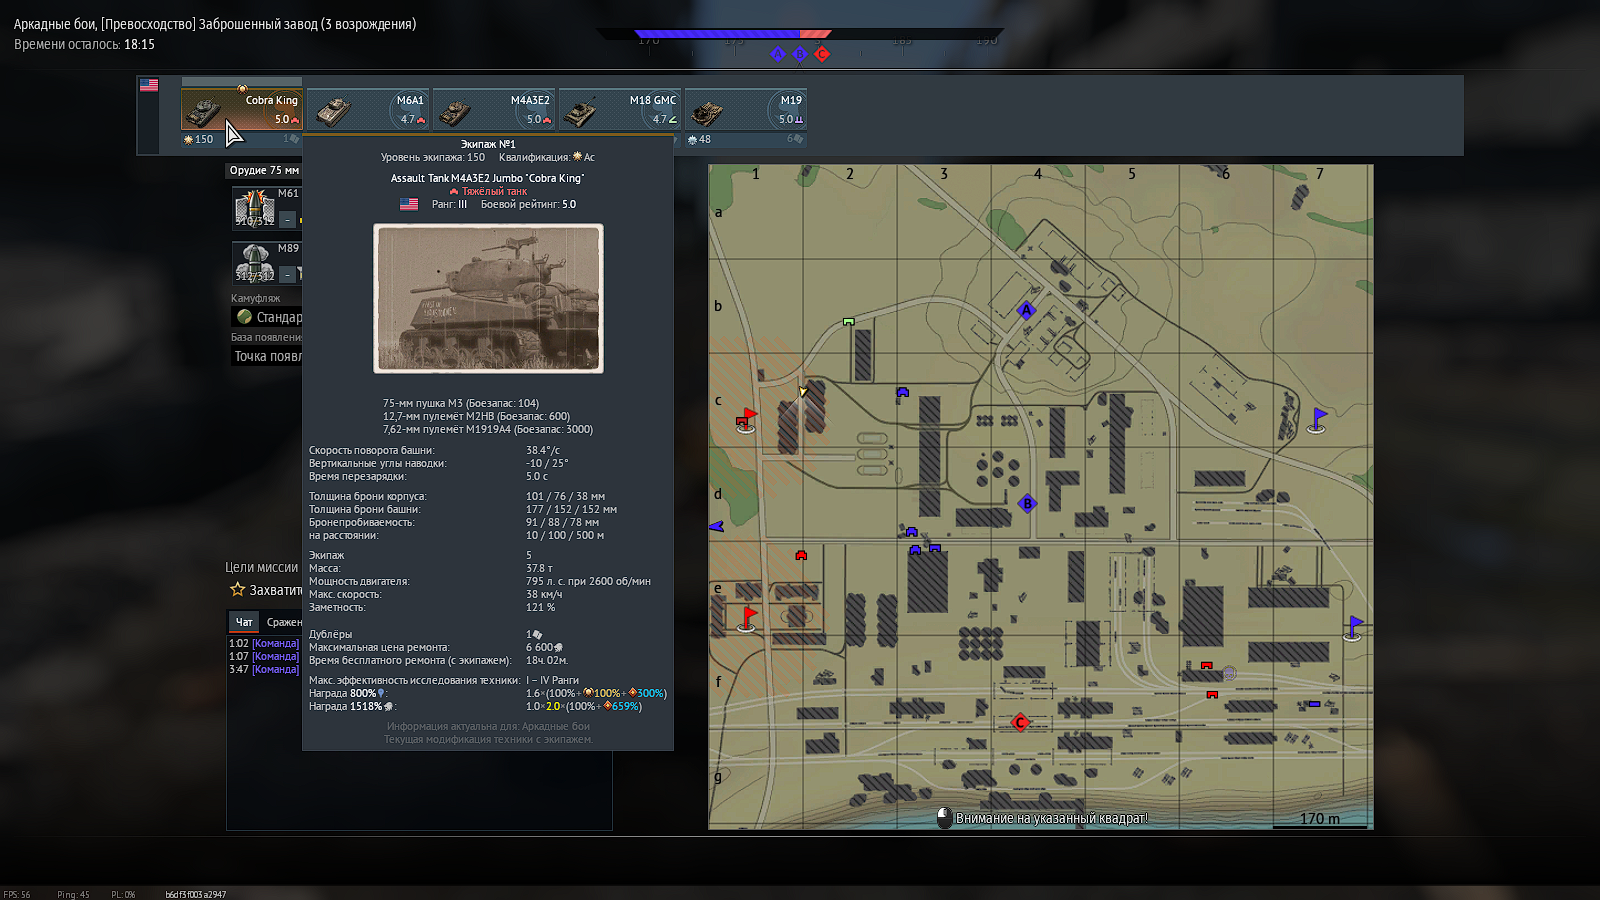Click blue spawn flag in grid square c7

1318,420
